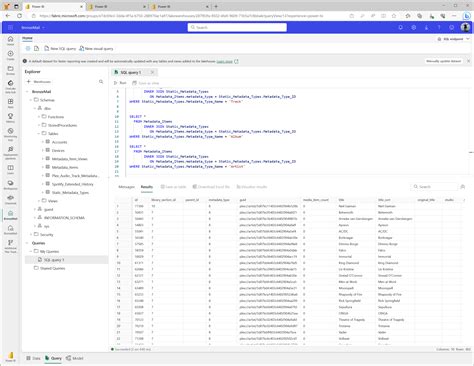The height and width of the screenshot is (366, 474).
Task: Open Learn in the left navigation rail
Action: [x=10, y=169]
